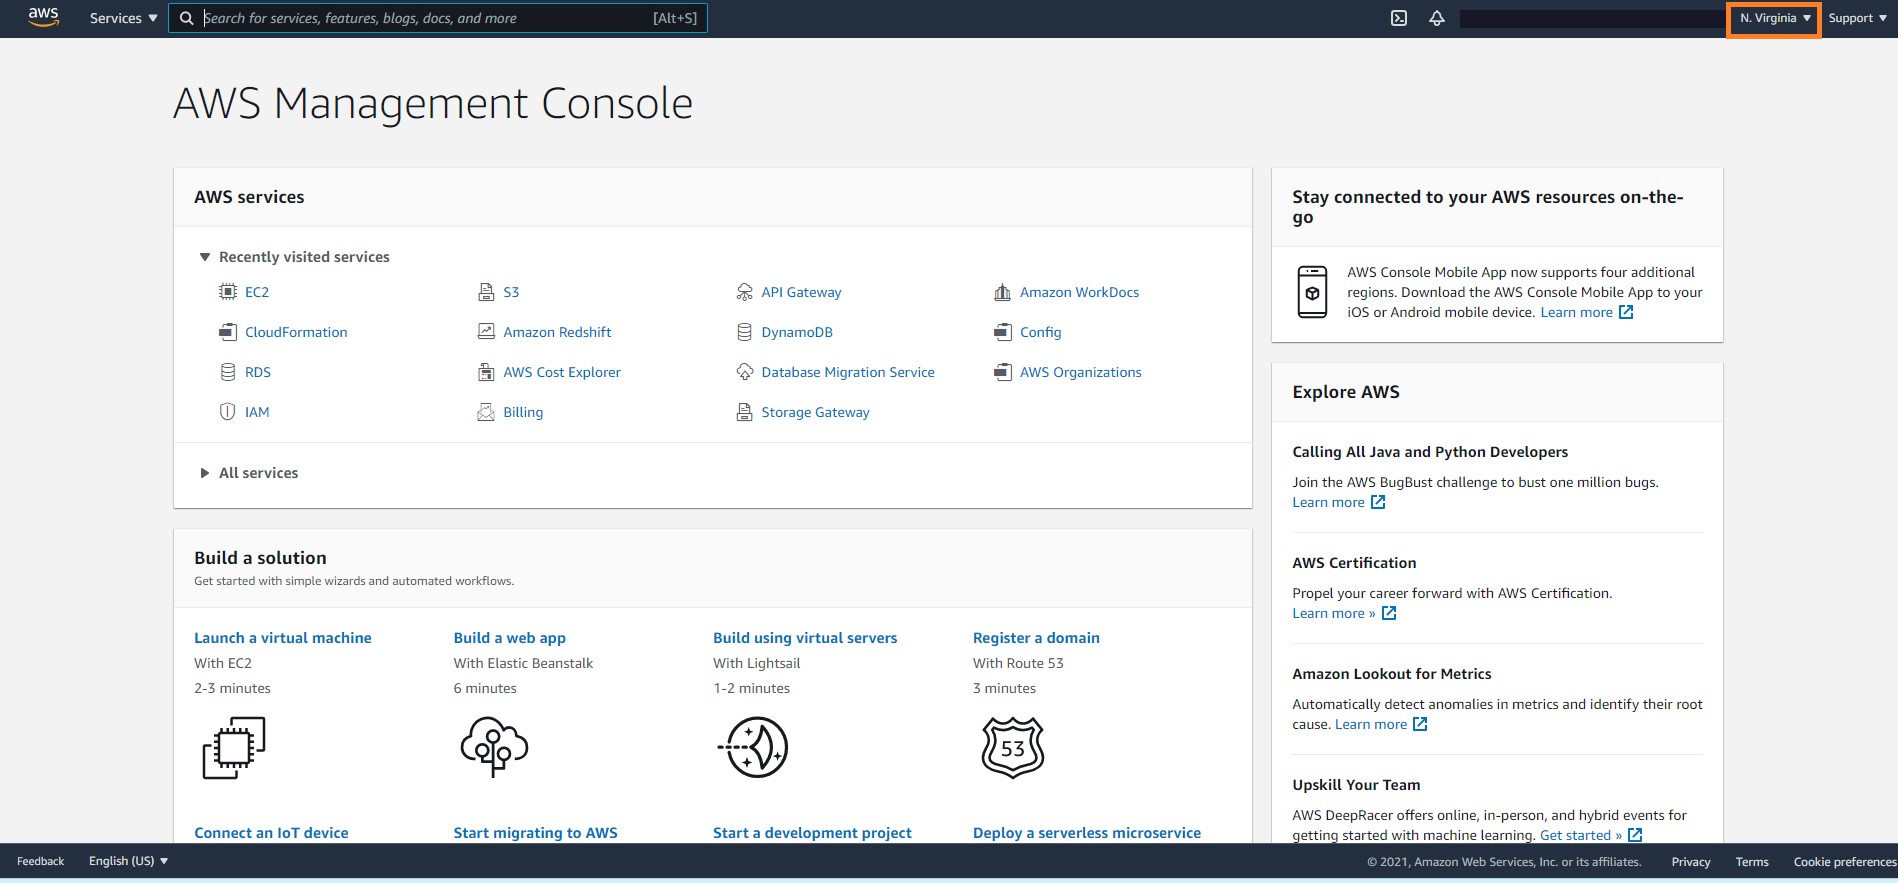Click Learn more for Lookout for Metrics
Viewport: 1898px width, 883px height.
[x=1381, y=724]
